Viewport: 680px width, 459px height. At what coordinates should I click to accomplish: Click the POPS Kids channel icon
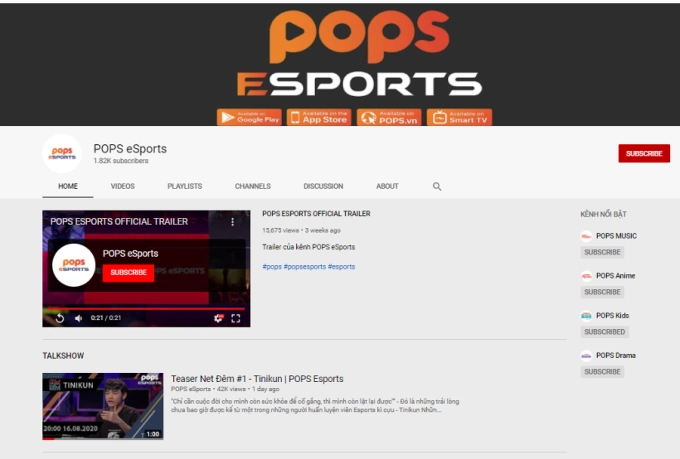586,316
